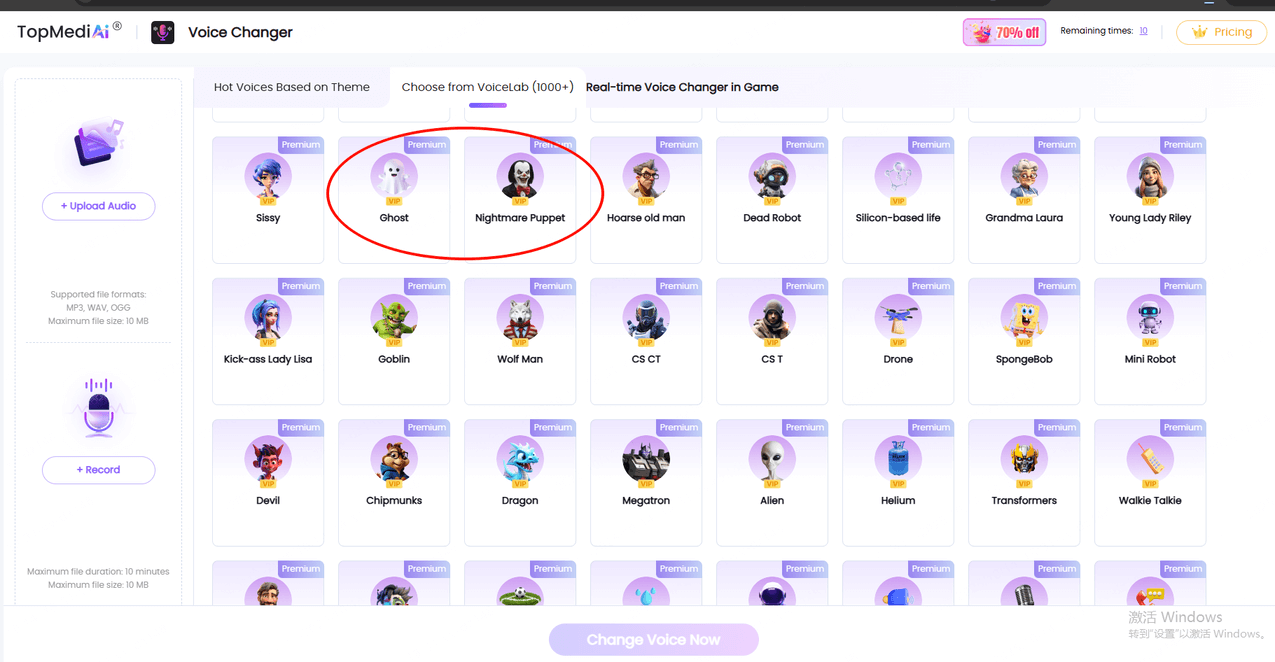Select the Wolf Man voice avatar
This screenshot has height=662, width=1275.
tap(520, 319)
